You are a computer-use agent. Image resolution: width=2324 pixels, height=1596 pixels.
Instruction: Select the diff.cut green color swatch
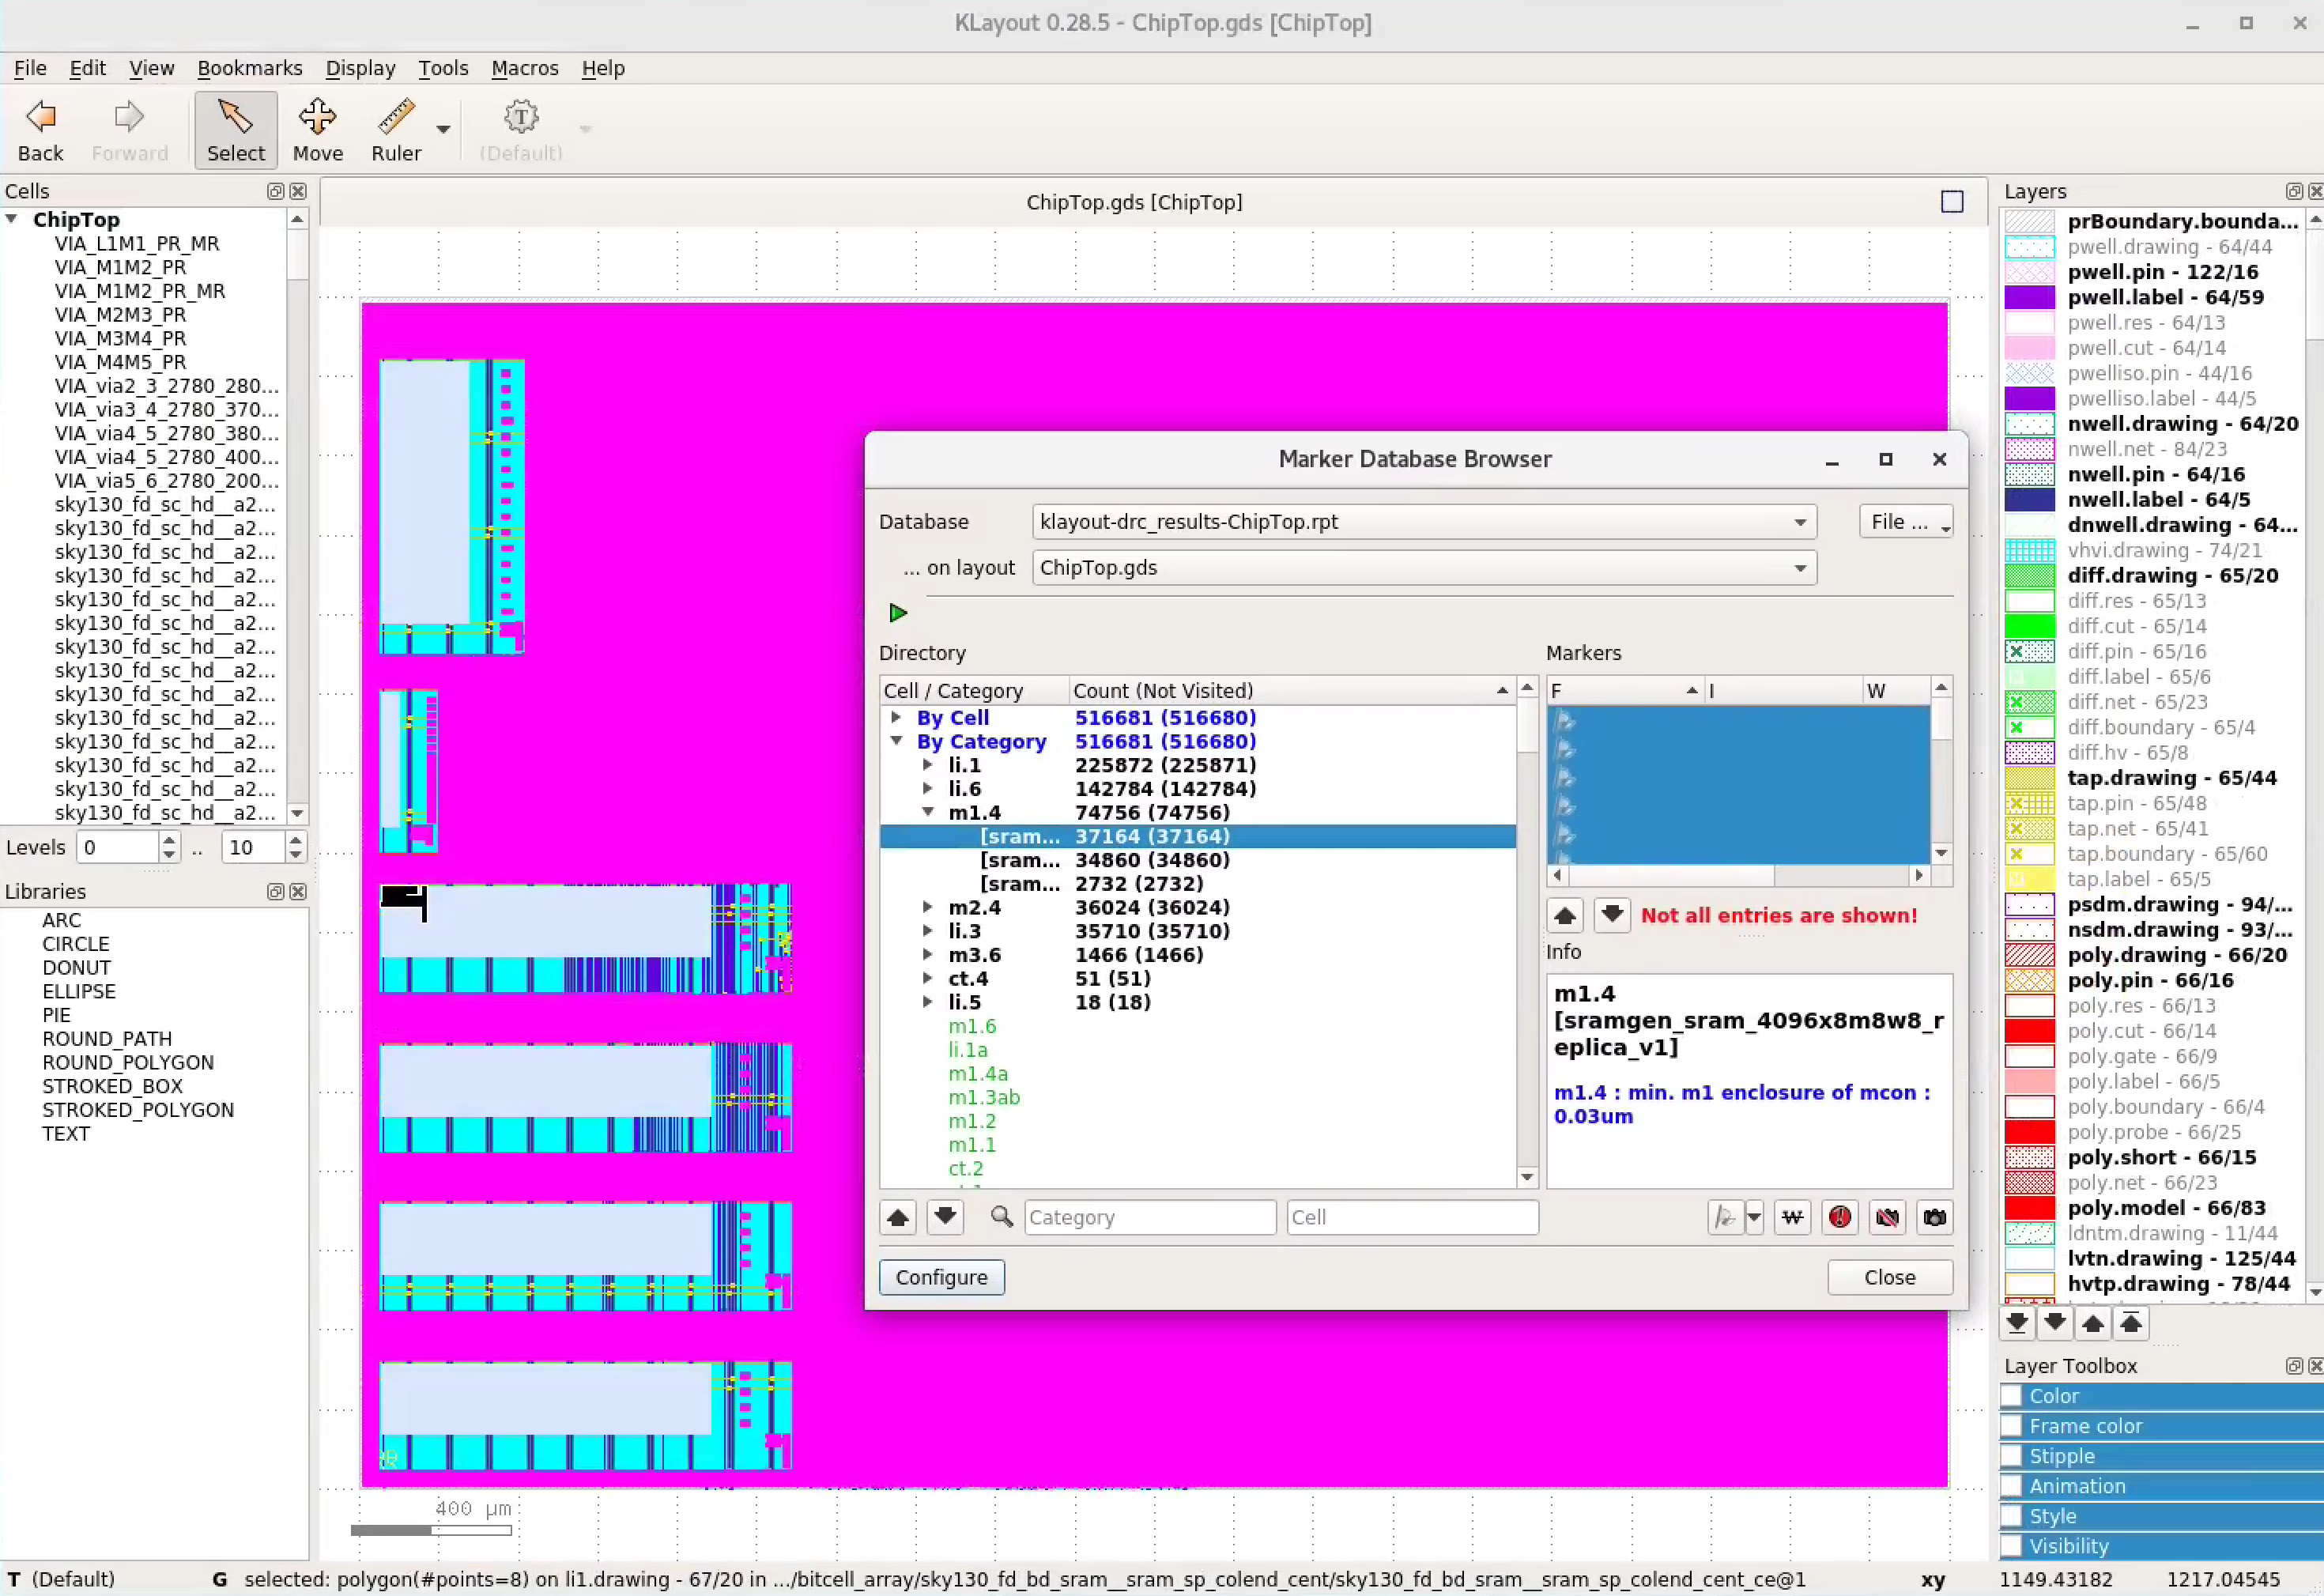click(2030, 627)
